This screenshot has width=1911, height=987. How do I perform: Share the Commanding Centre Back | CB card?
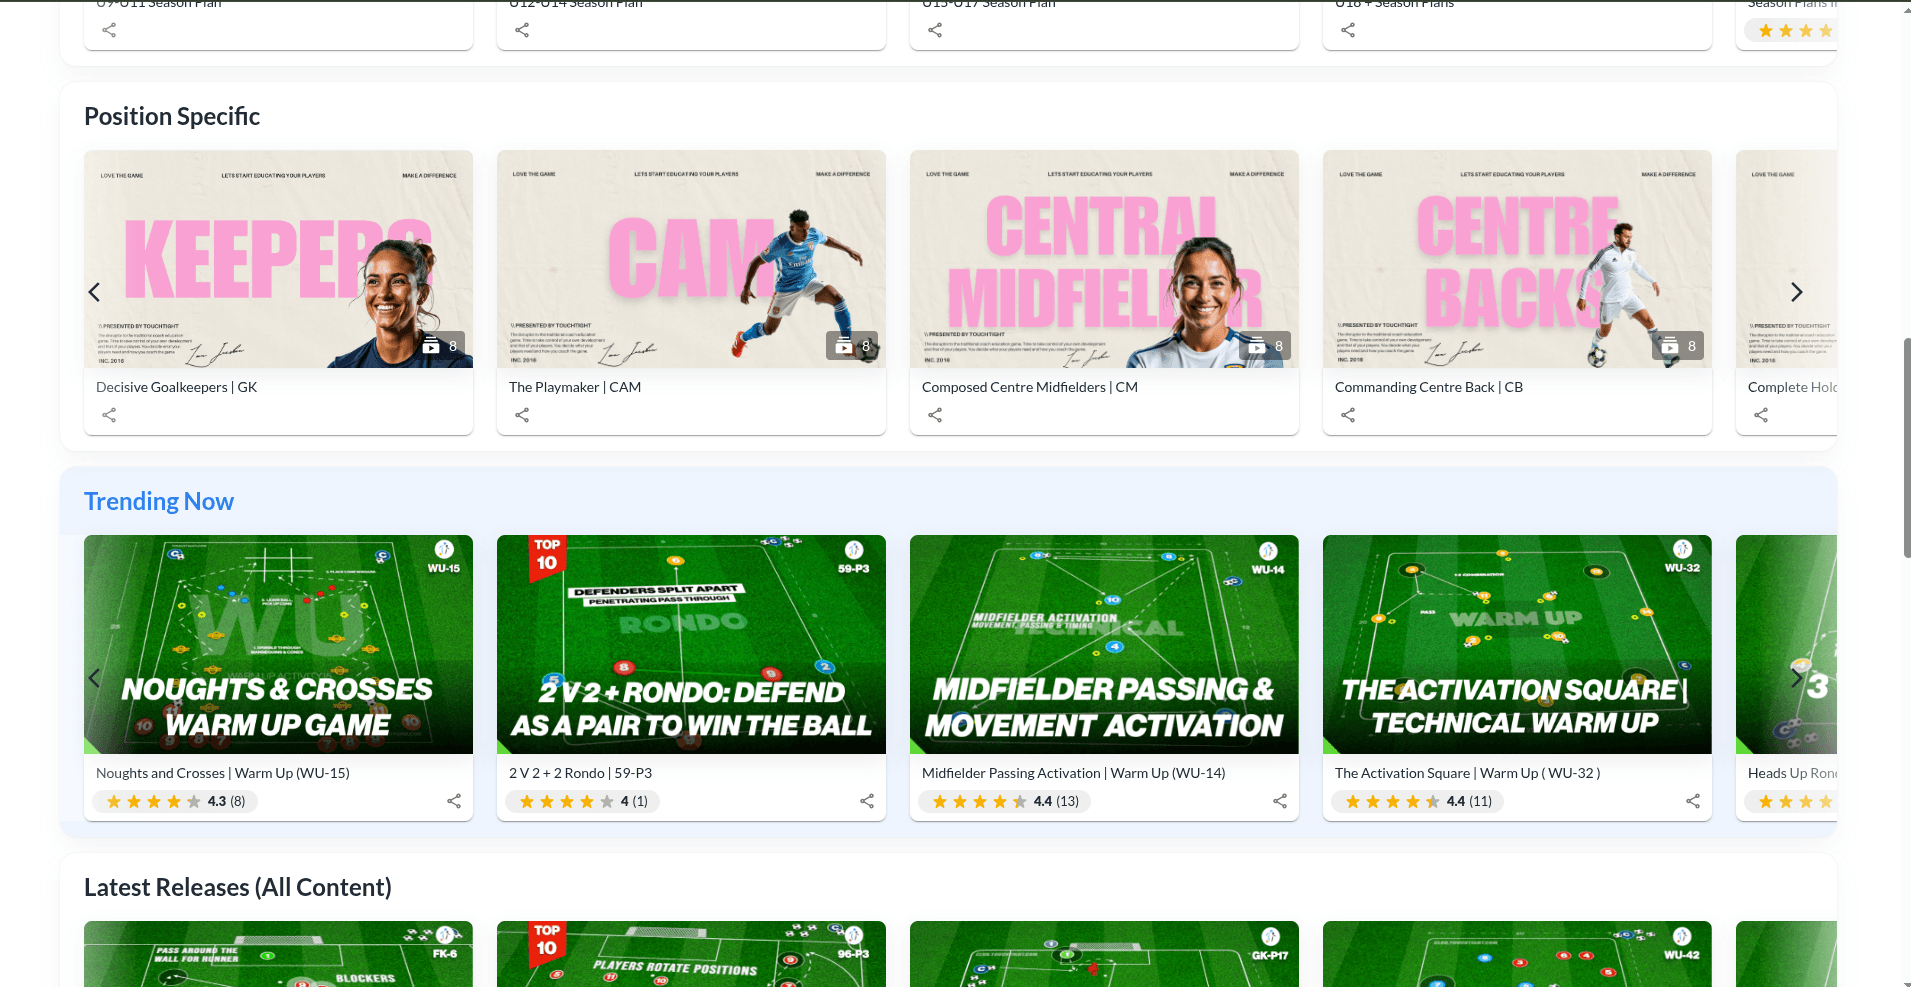[1348, 415]
